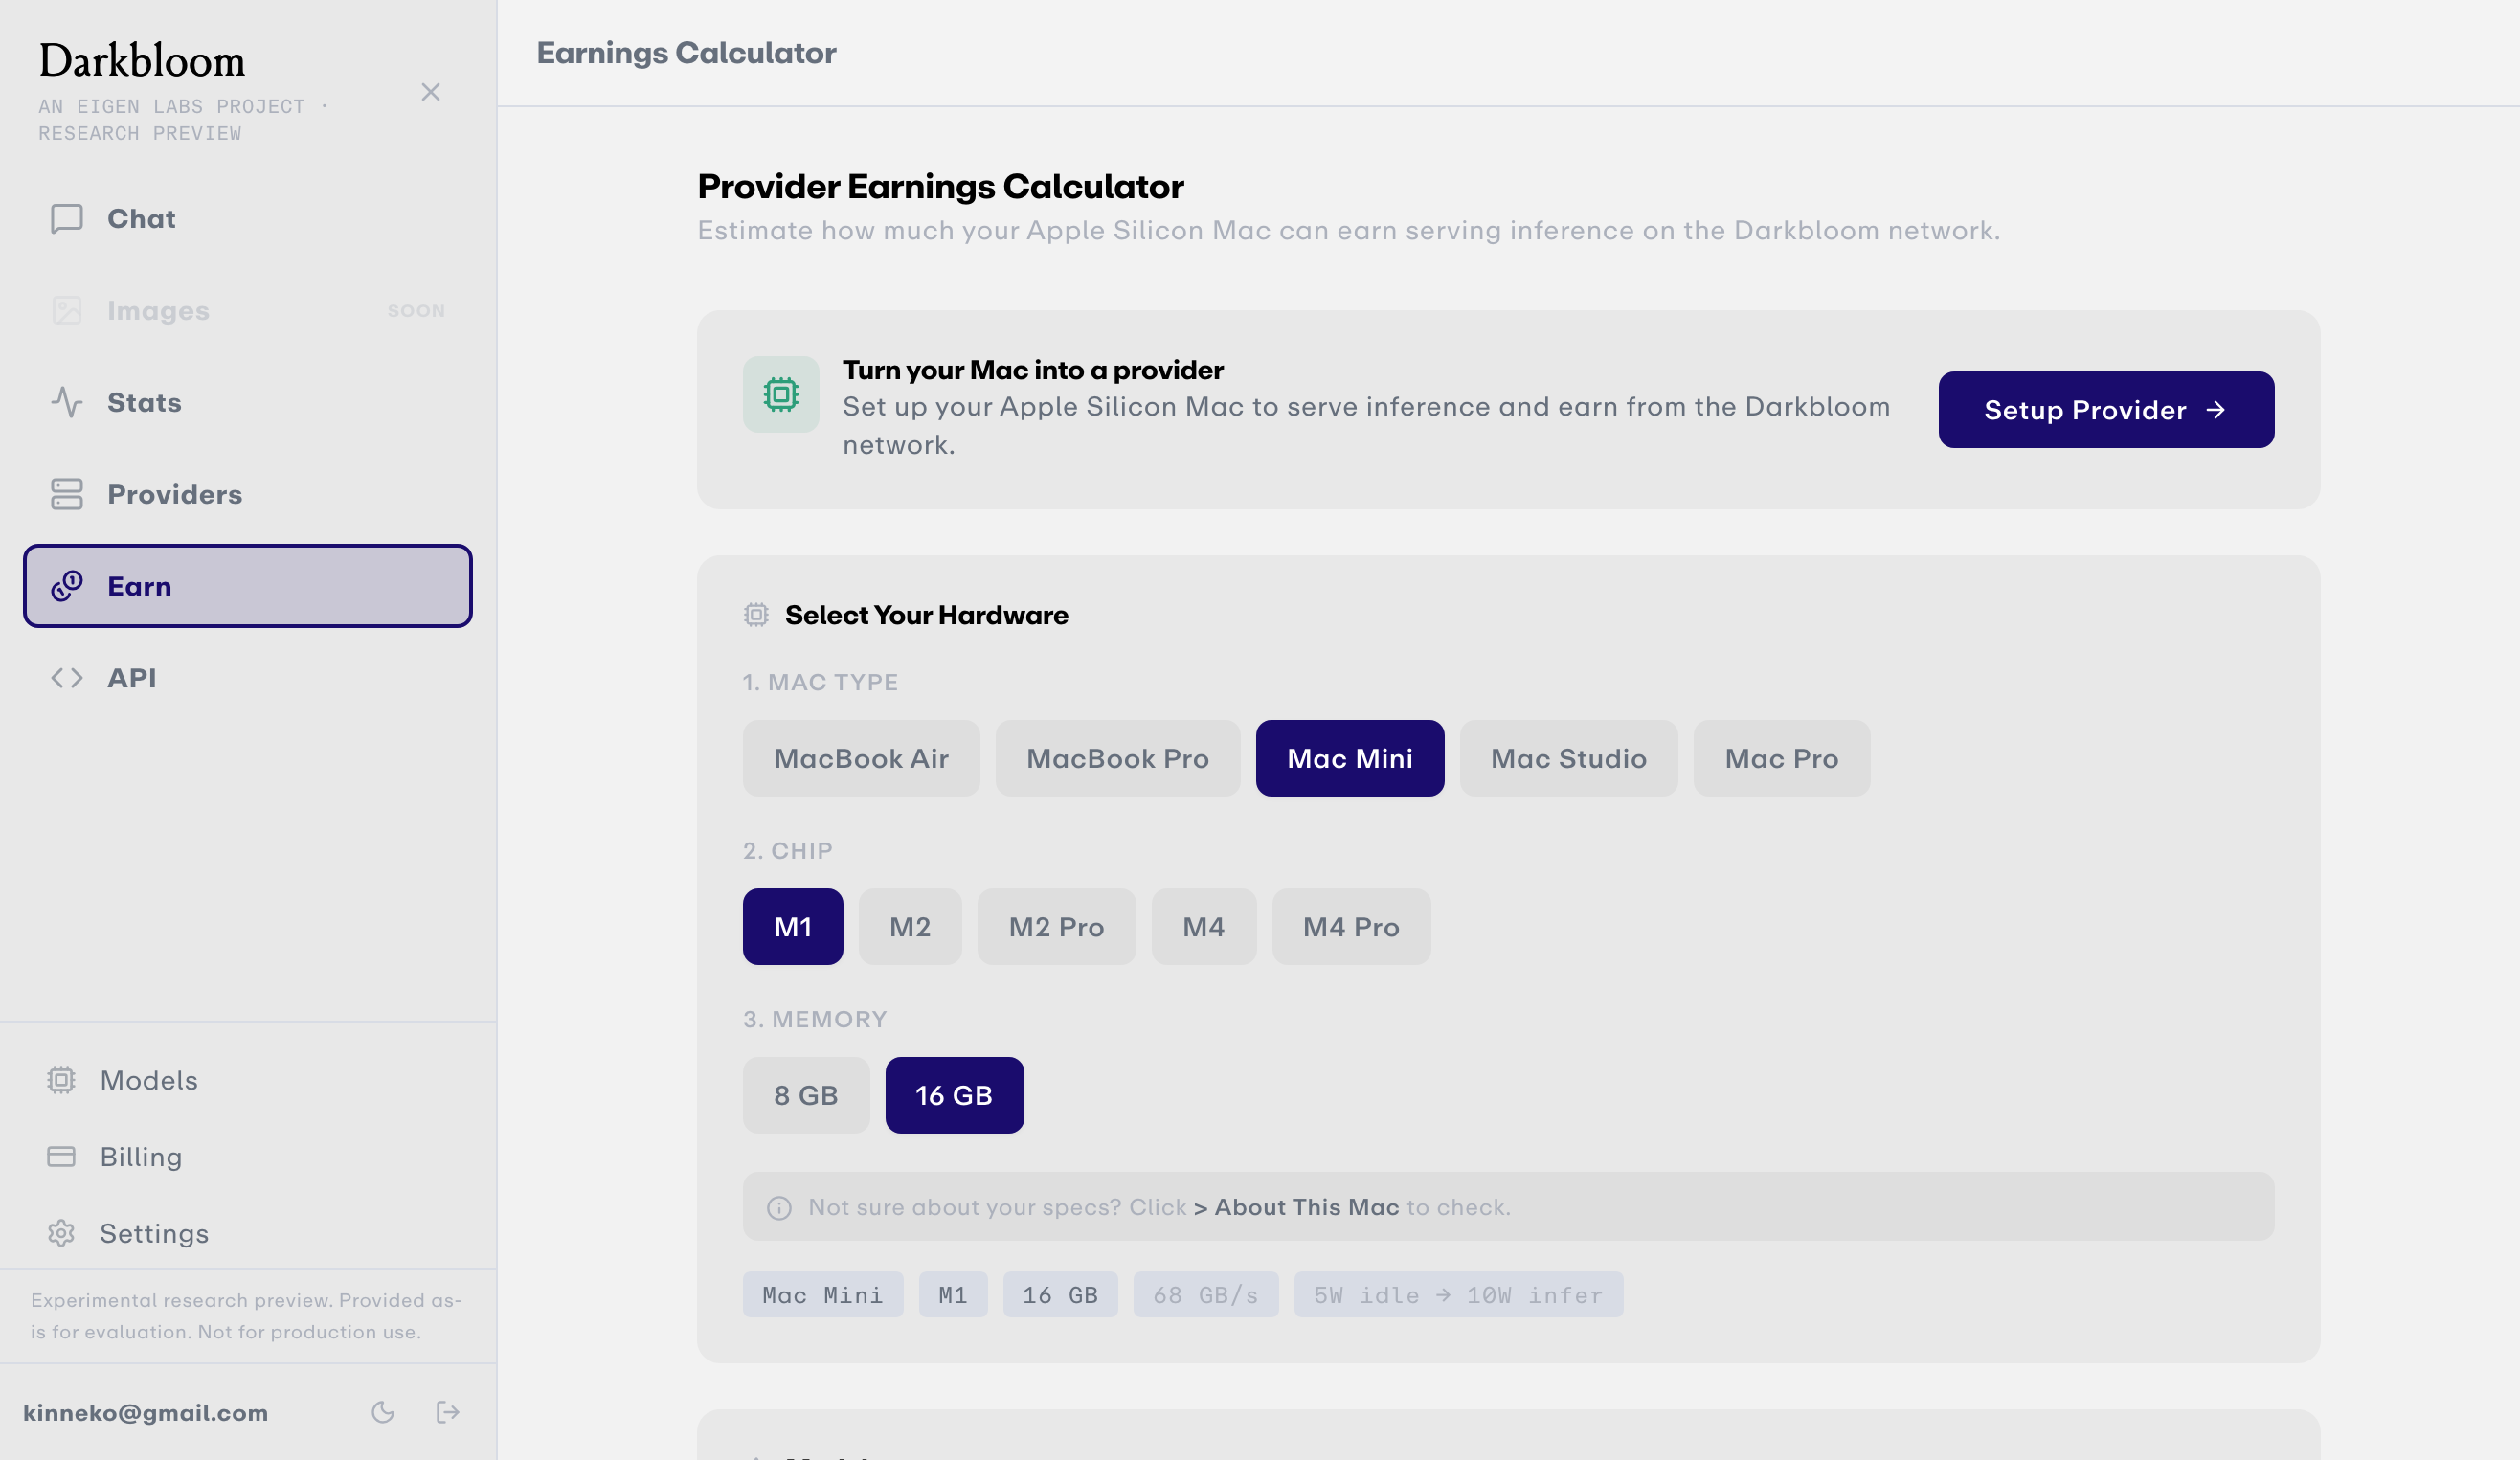This screenshot has height=1461, width=2520.
Task: Select the M1 chip
Action: [793, 927]
